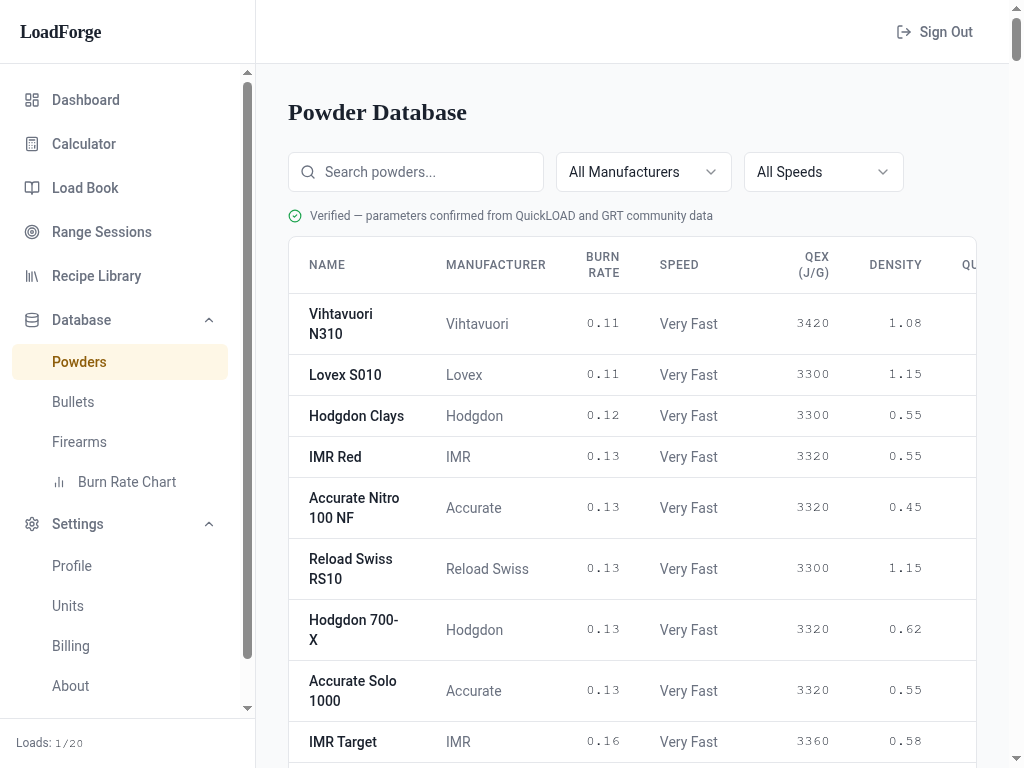Screen dimensions: 1024x768
Task: Click density 0.62 for Hodgdon 700-X
Action: click(x=905, y=630)
